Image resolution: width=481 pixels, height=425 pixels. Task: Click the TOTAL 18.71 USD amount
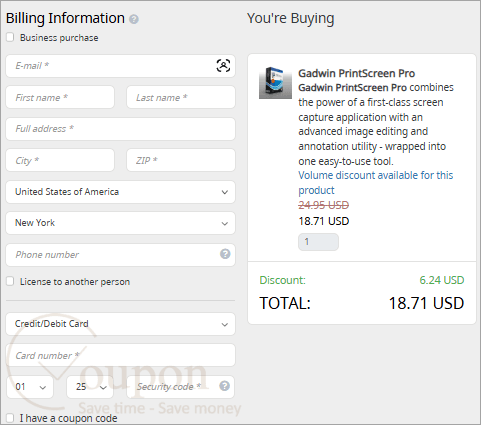pos(426,303)
